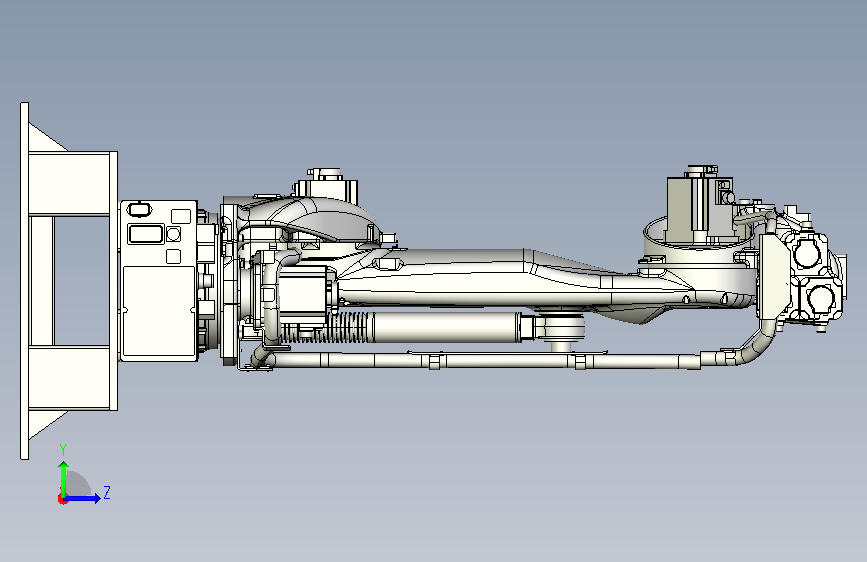Click the blue Z axis arrow of triad
867x562 pixels.
[84, 498]
